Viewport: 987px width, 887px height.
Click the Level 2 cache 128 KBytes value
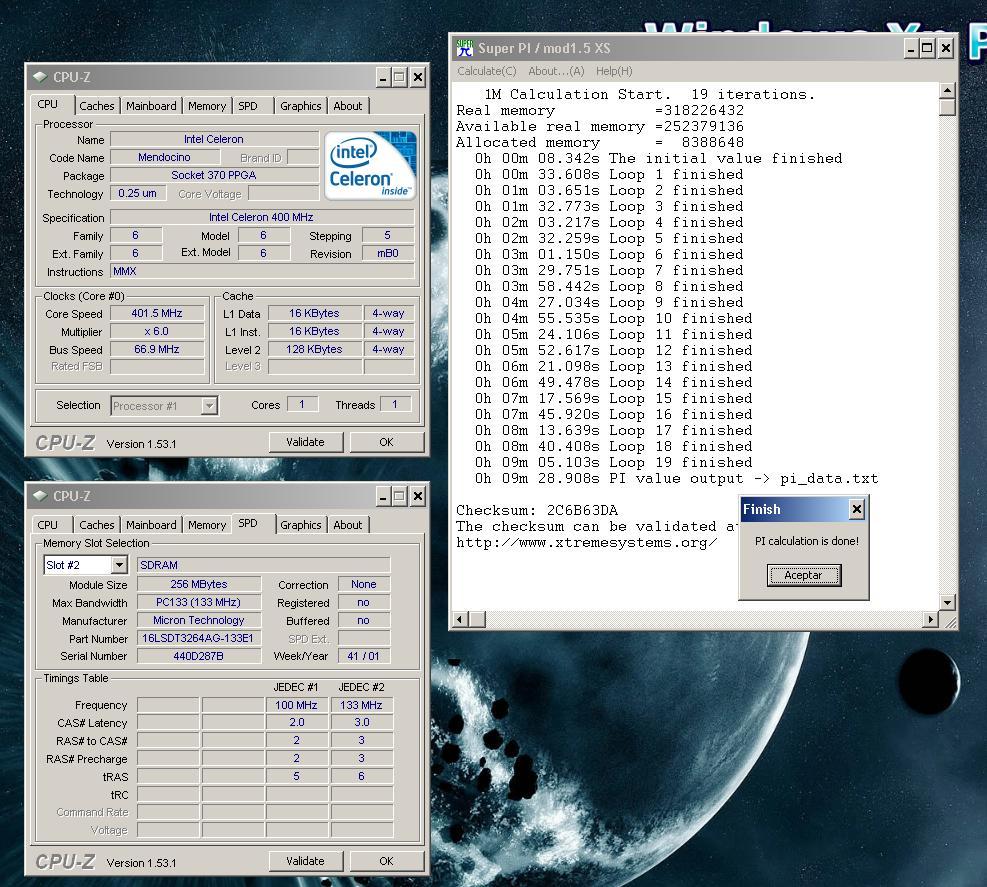click(x=315, y=349)
